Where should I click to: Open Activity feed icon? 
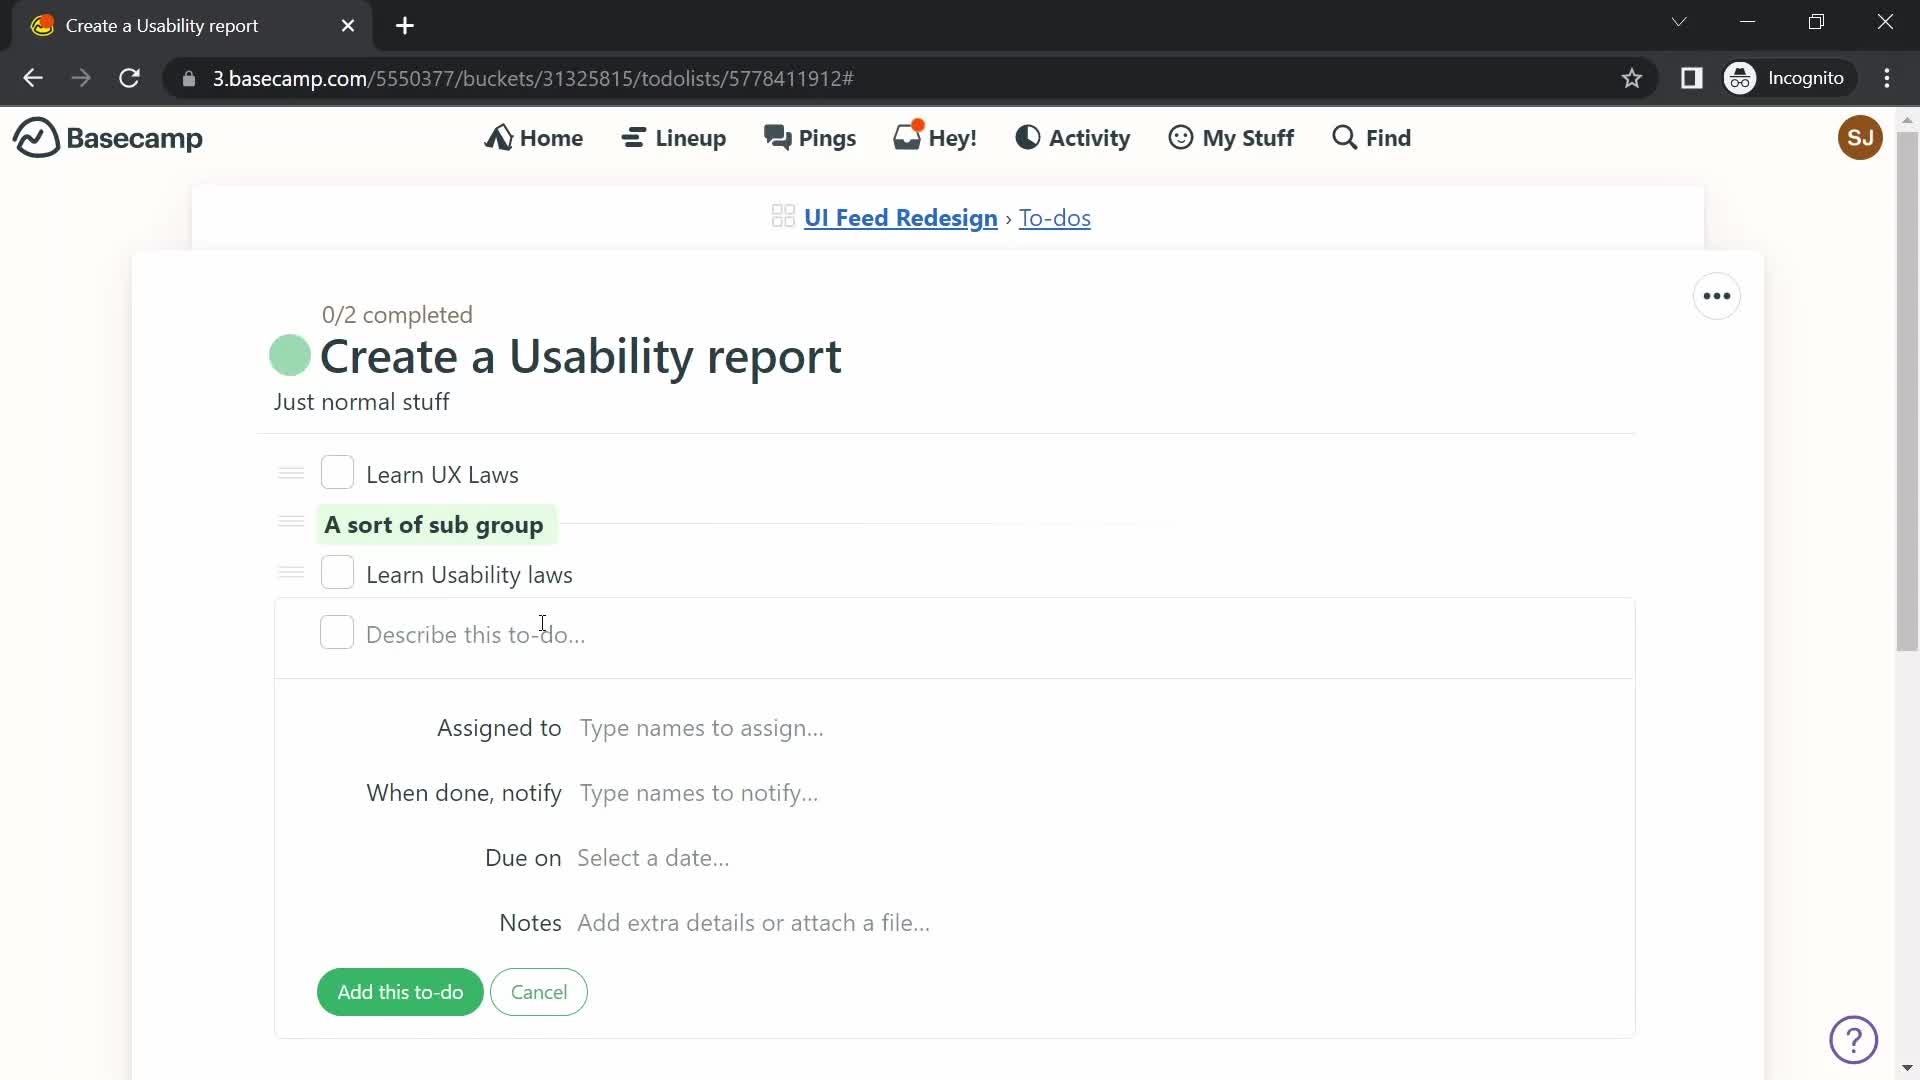point(1029,137)
